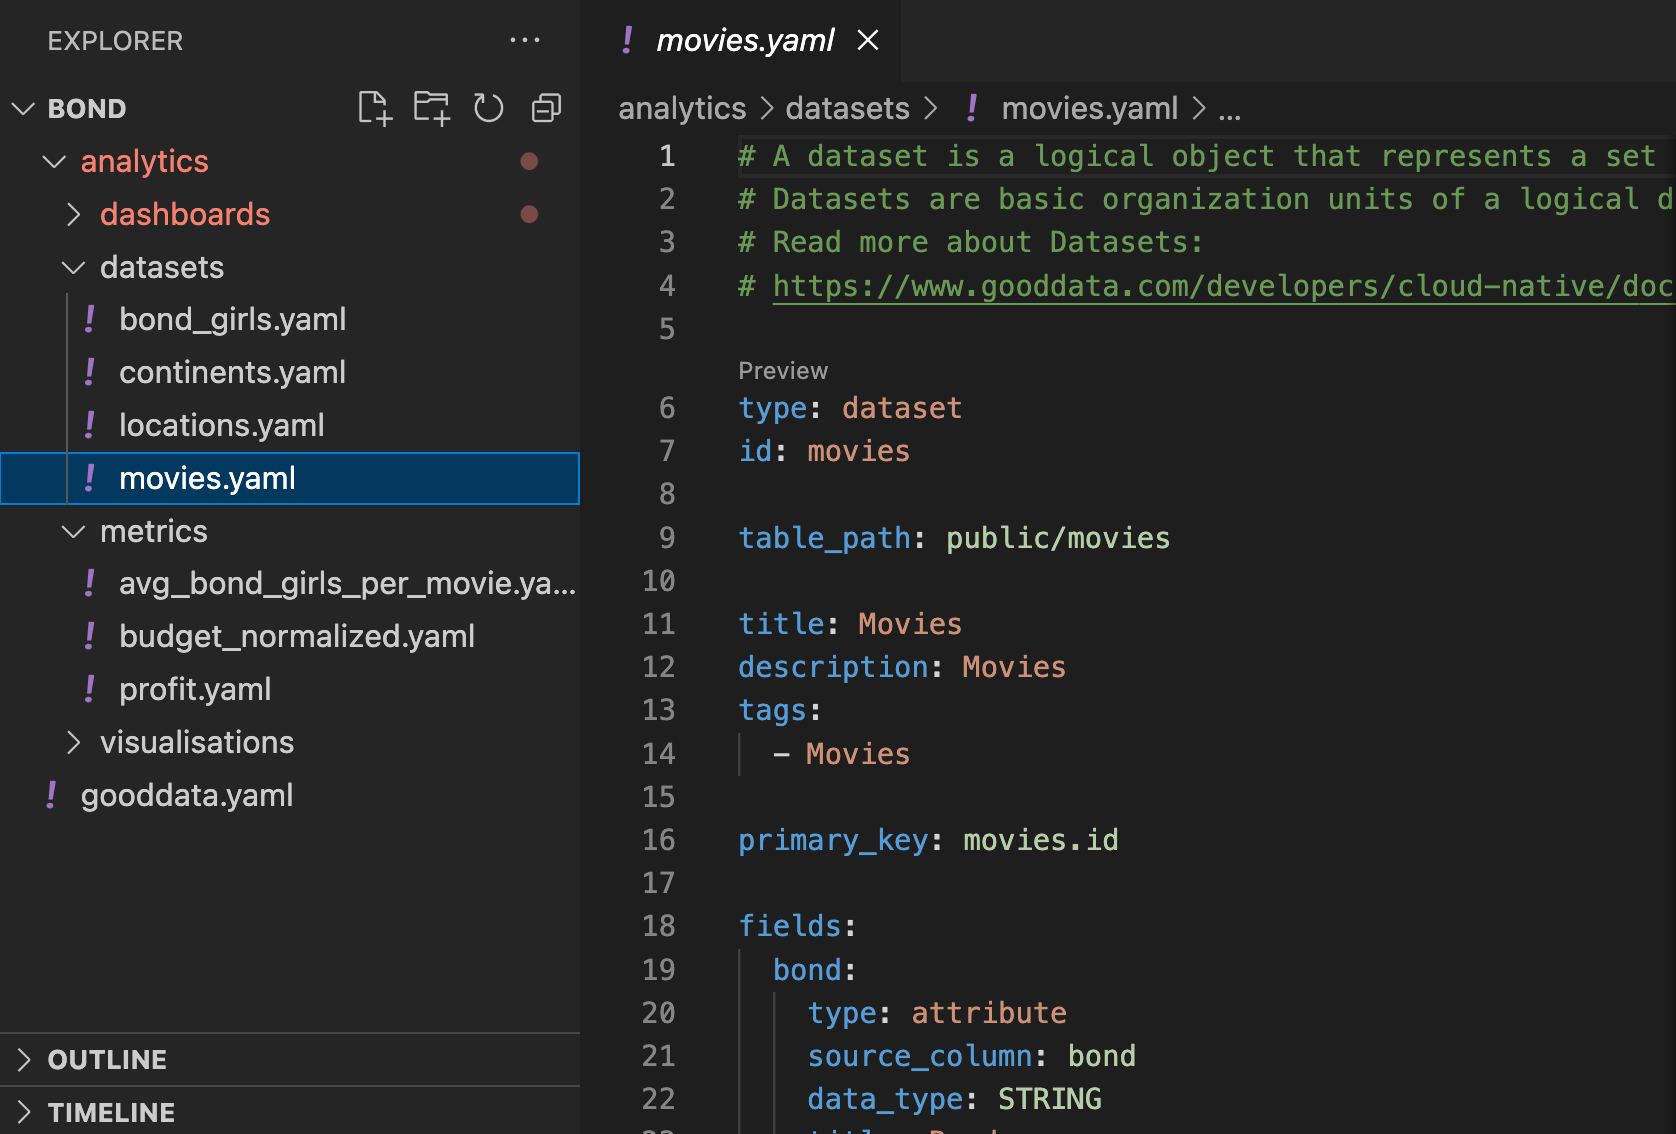Viewport: 1676px width, 1134px height.
Task: Create a new folder in the Explorer
Action: tap(431, 108)
